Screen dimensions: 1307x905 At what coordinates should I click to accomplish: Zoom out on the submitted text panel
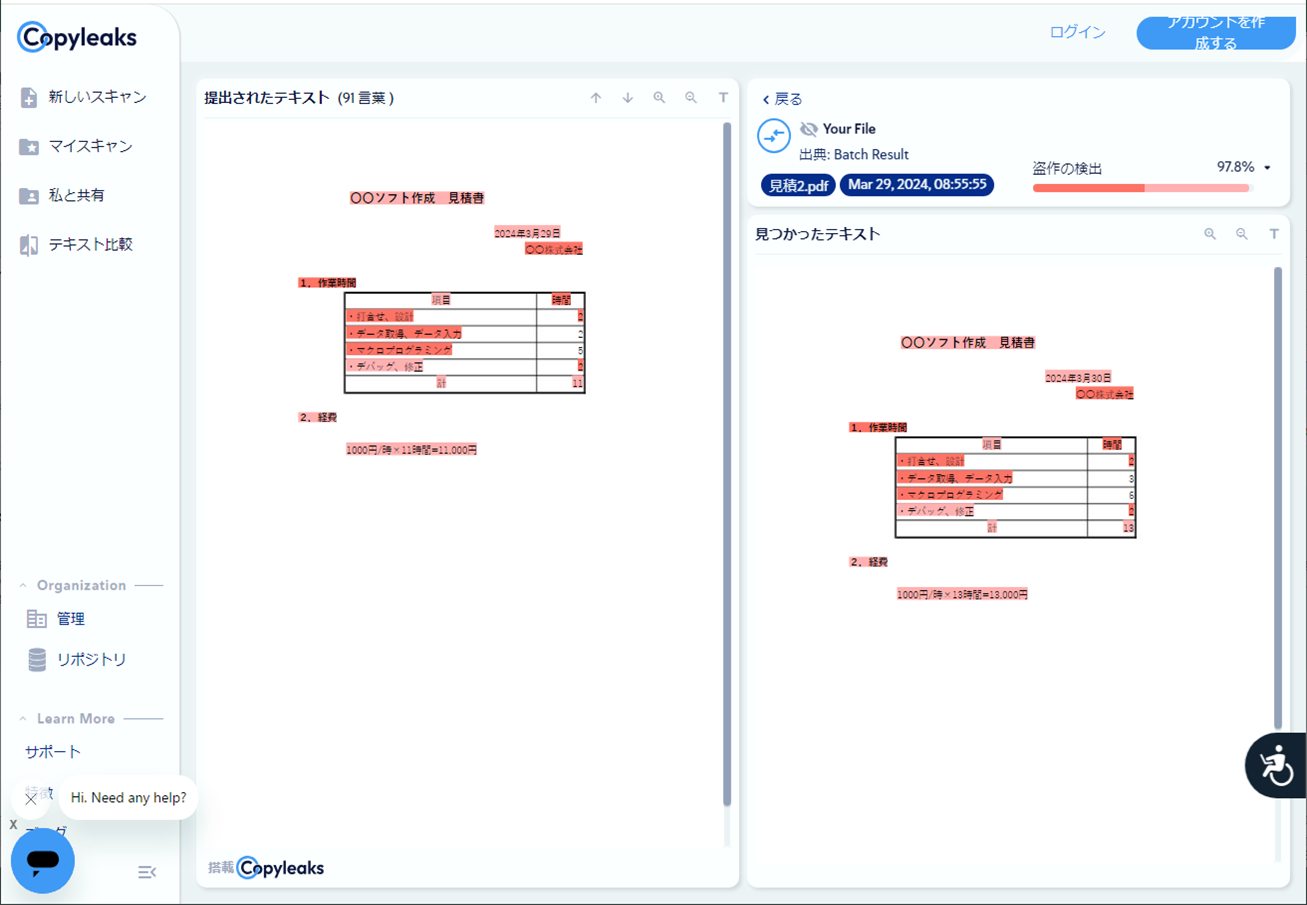(x=691, y=98)
